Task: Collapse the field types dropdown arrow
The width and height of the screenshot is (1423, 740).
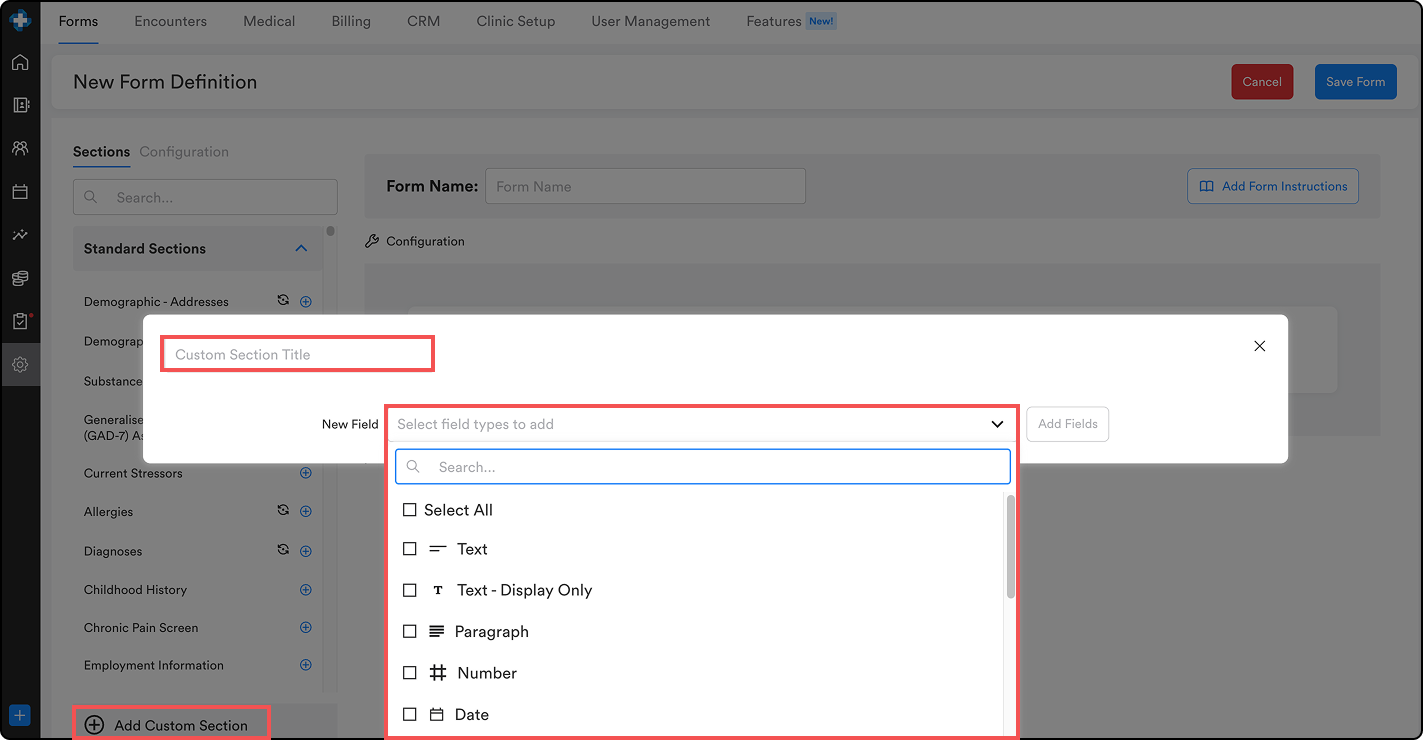Action: tap(997, 424)
